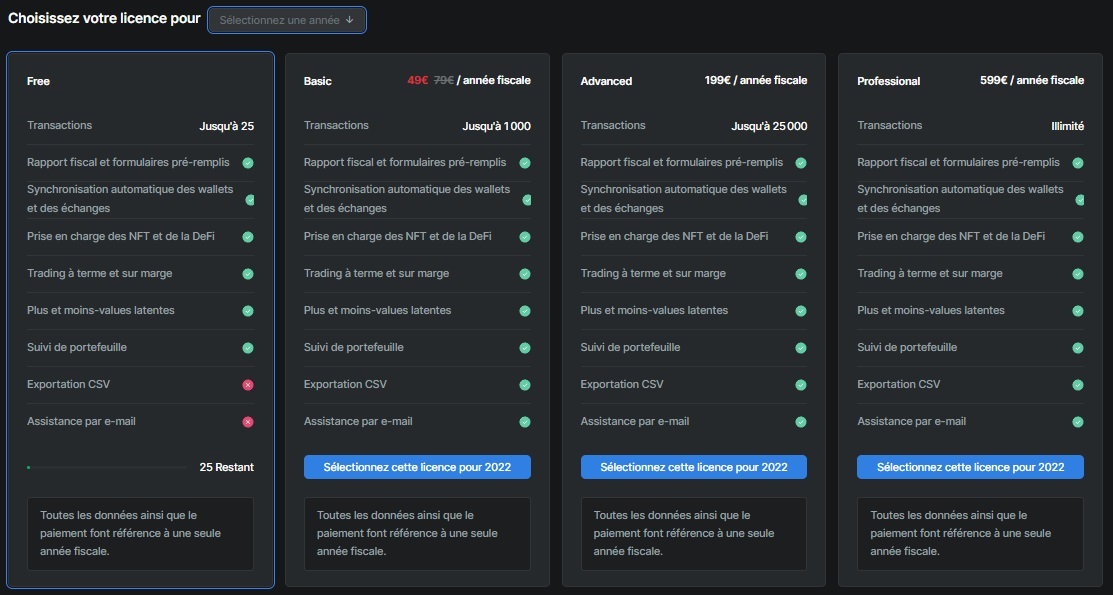This screenshot has width=1113, height=595.
Task: Click the green check for Assistance par e-mail in Professional
Action: (x=1078, y=422)
